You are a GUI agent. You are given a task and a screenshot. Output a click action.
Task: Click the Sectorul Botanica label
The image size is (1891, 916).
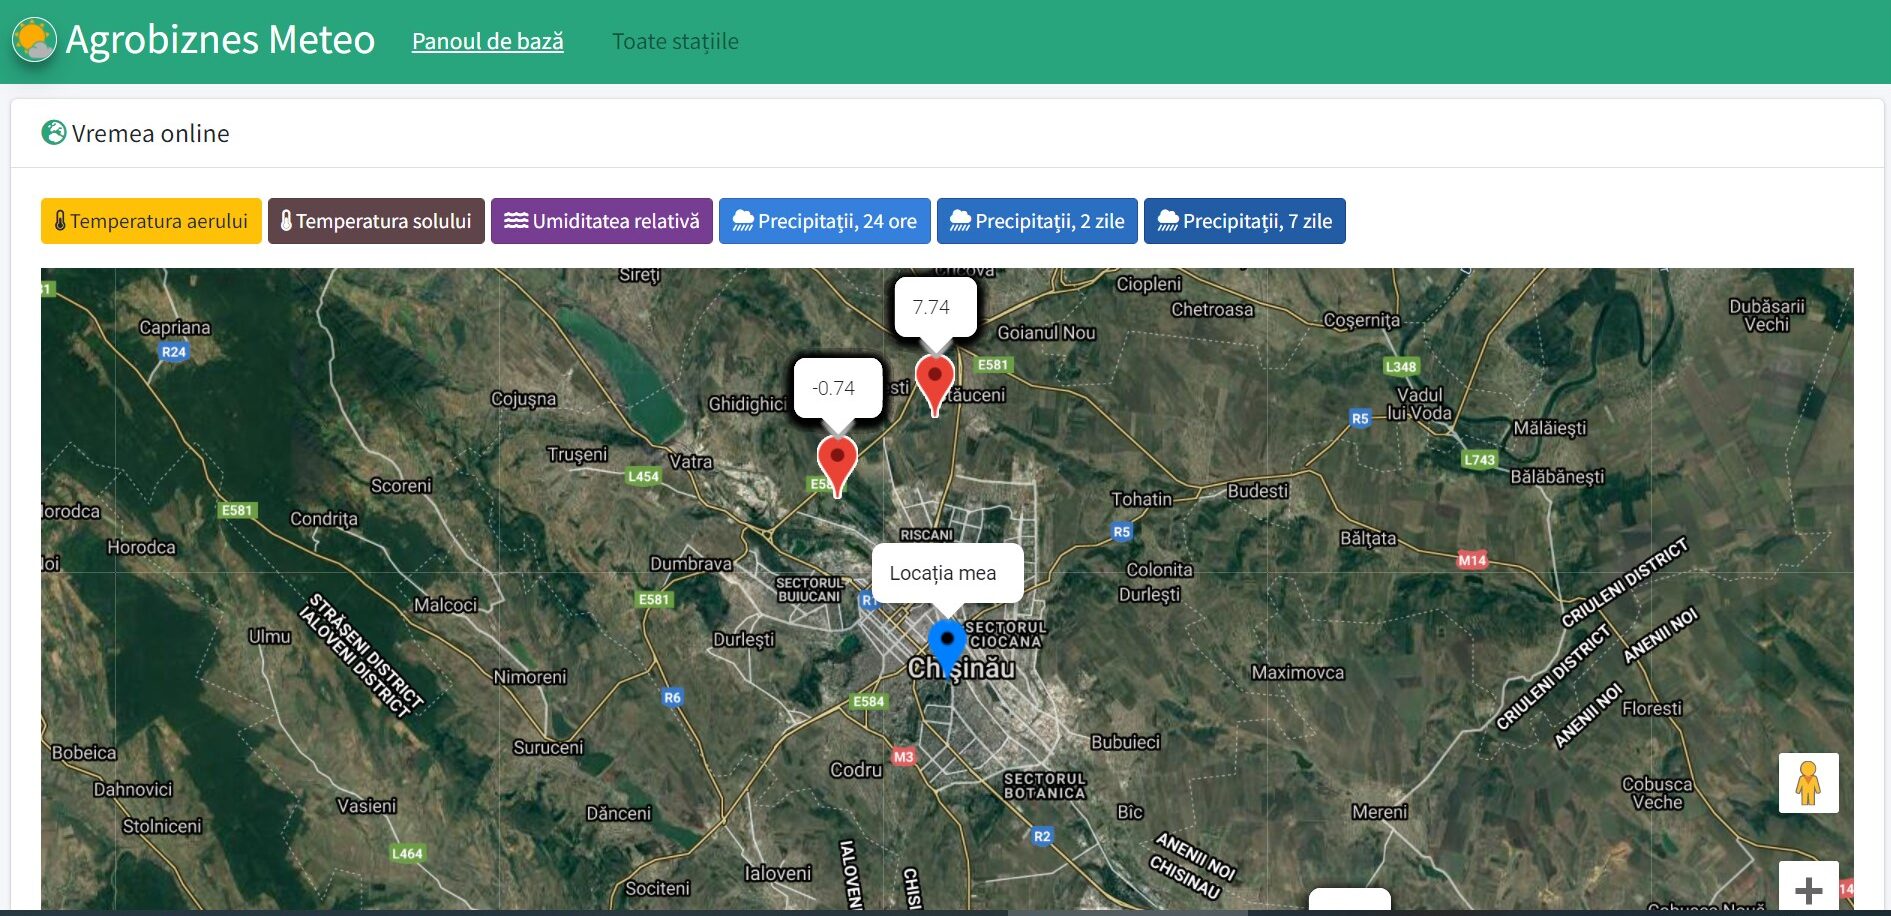tap(1045, 786)
